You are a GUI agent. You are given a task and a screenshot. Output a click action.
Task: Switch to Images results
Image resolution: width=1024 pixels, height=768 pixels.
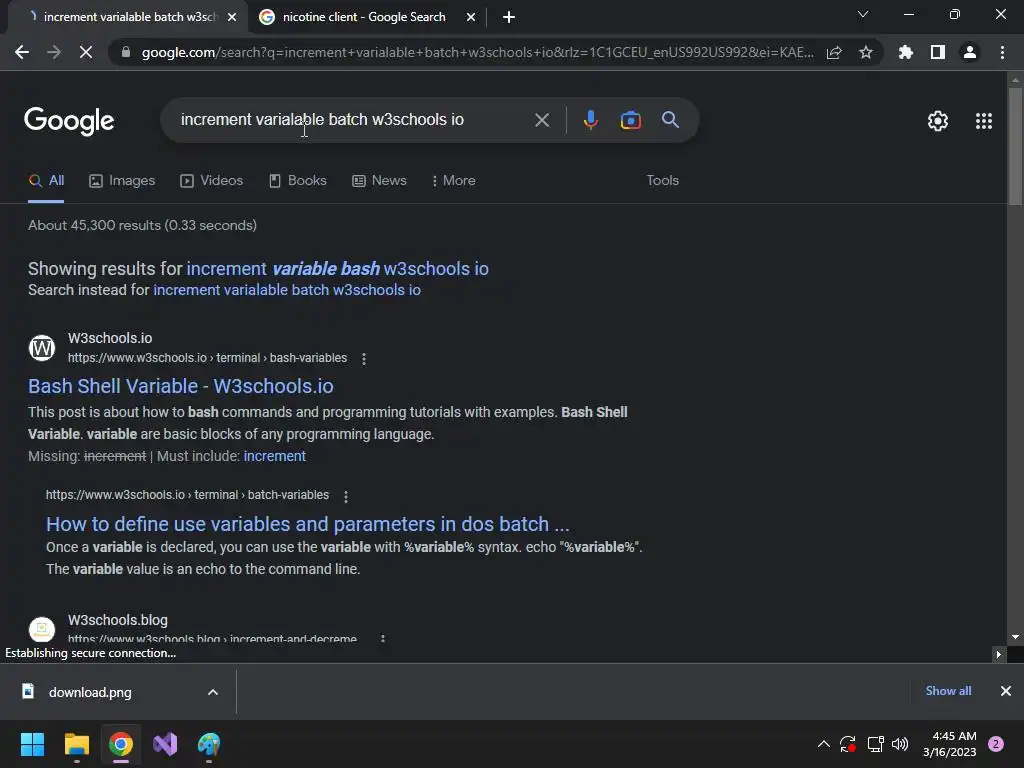click(x=122, y=181)
